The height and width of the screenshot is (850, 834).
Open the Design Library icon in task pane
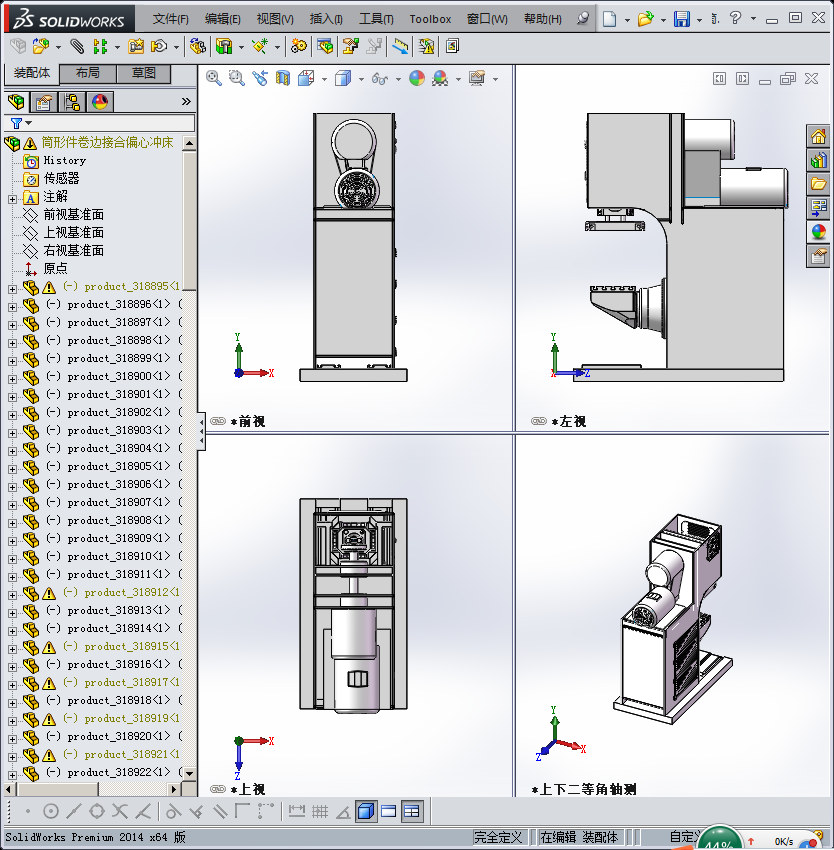[818, 160]
